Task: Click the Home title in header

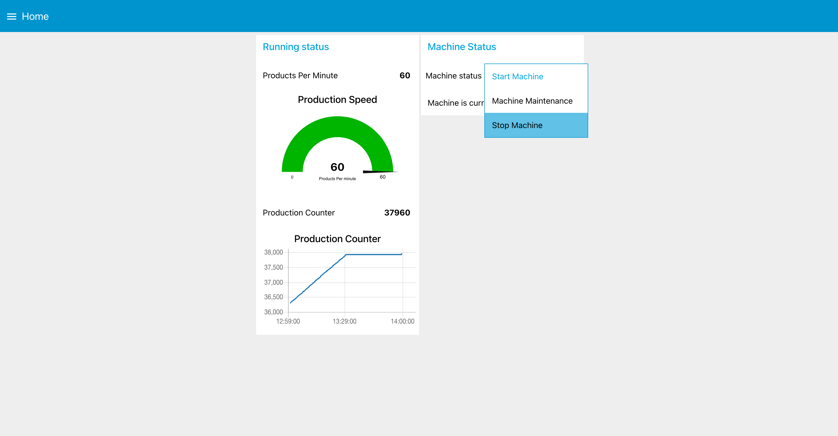Action: click(x=35, y=16)
